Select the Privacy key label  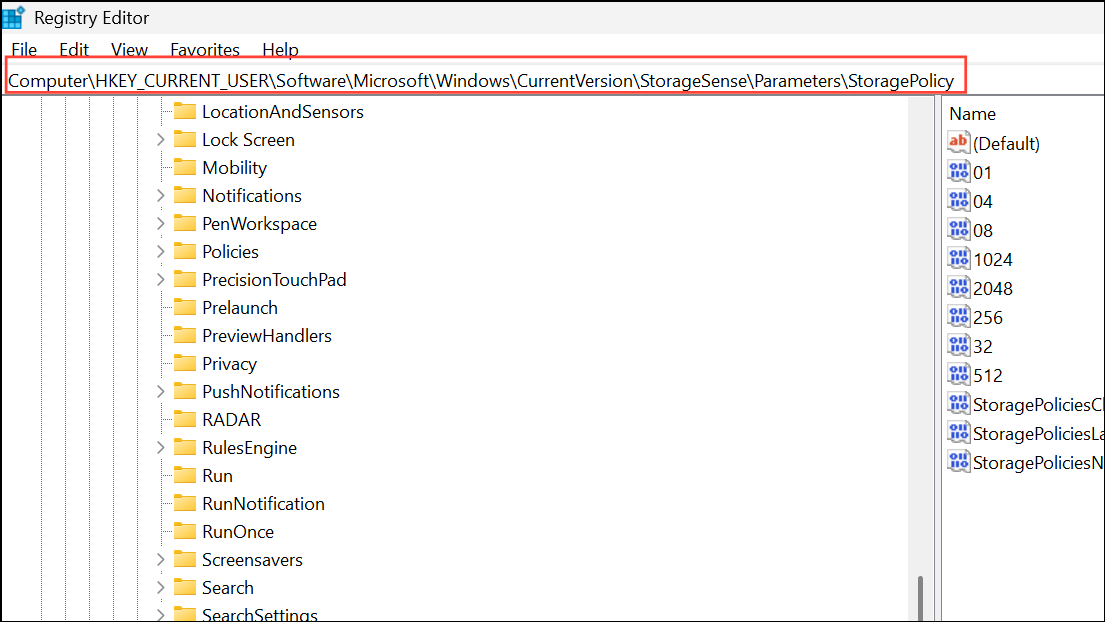pyautogui.click(x=229, y=364)
